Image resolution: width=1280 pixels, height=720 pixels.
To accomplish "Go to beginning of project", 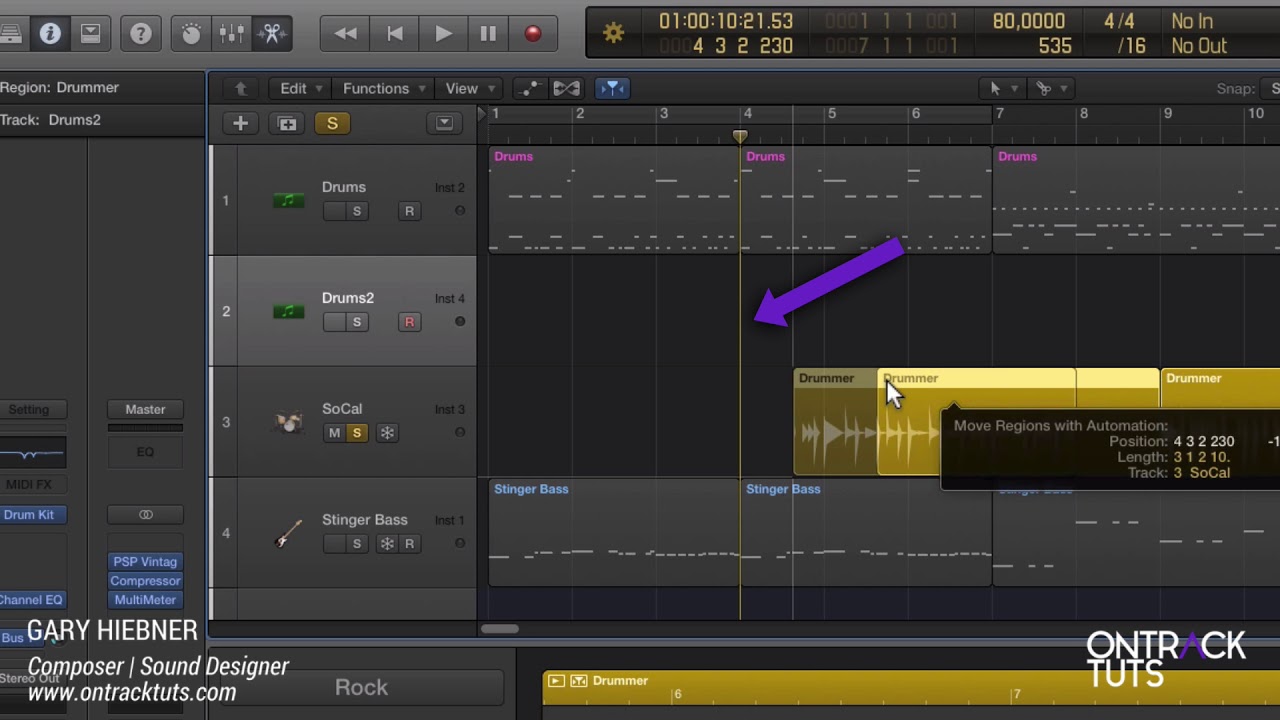I will pos(395,34).
